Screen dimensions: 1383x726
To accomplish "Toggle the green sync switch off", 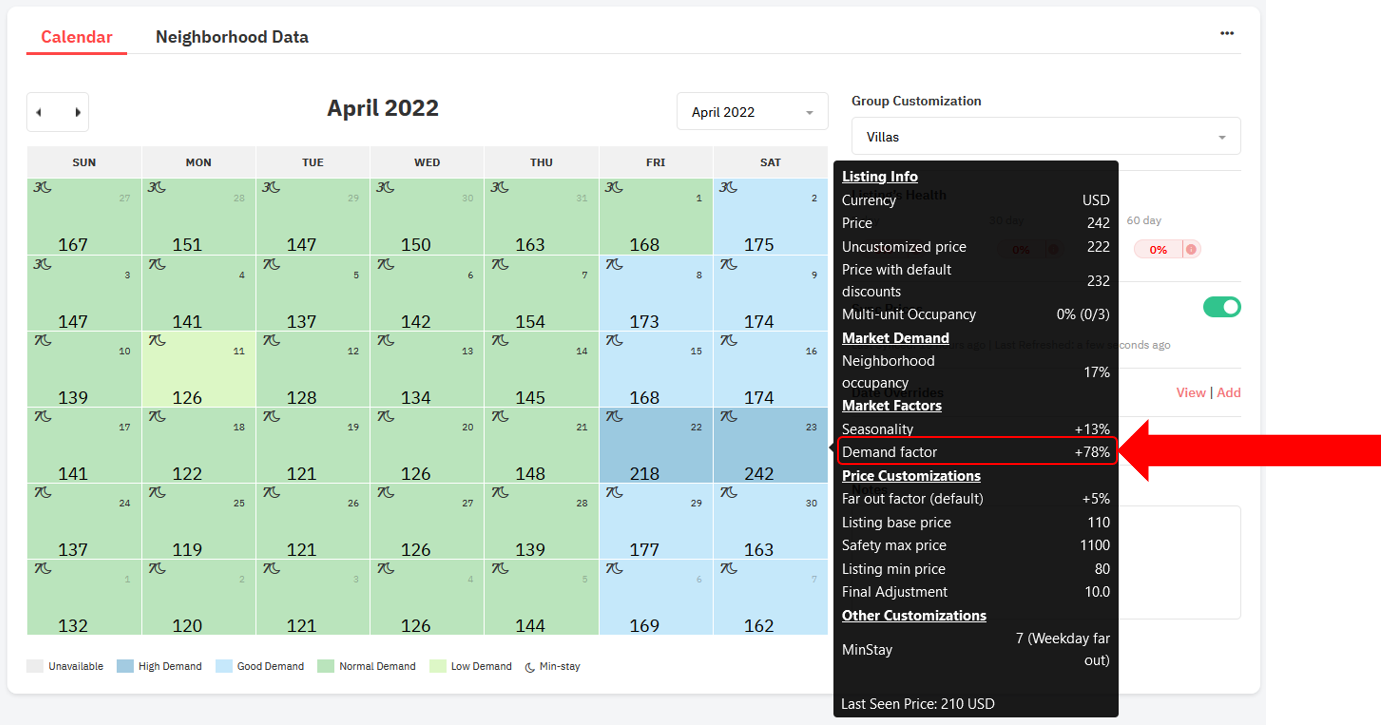I will pos(1221,307).
